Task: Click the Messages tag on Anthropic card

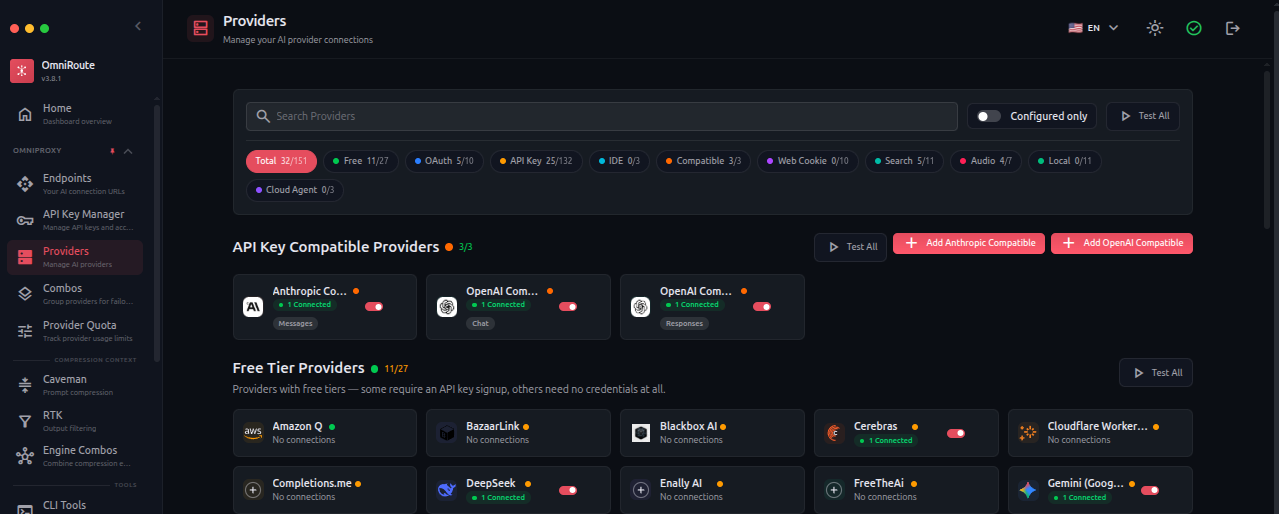Action: click(x=295, y=324)
